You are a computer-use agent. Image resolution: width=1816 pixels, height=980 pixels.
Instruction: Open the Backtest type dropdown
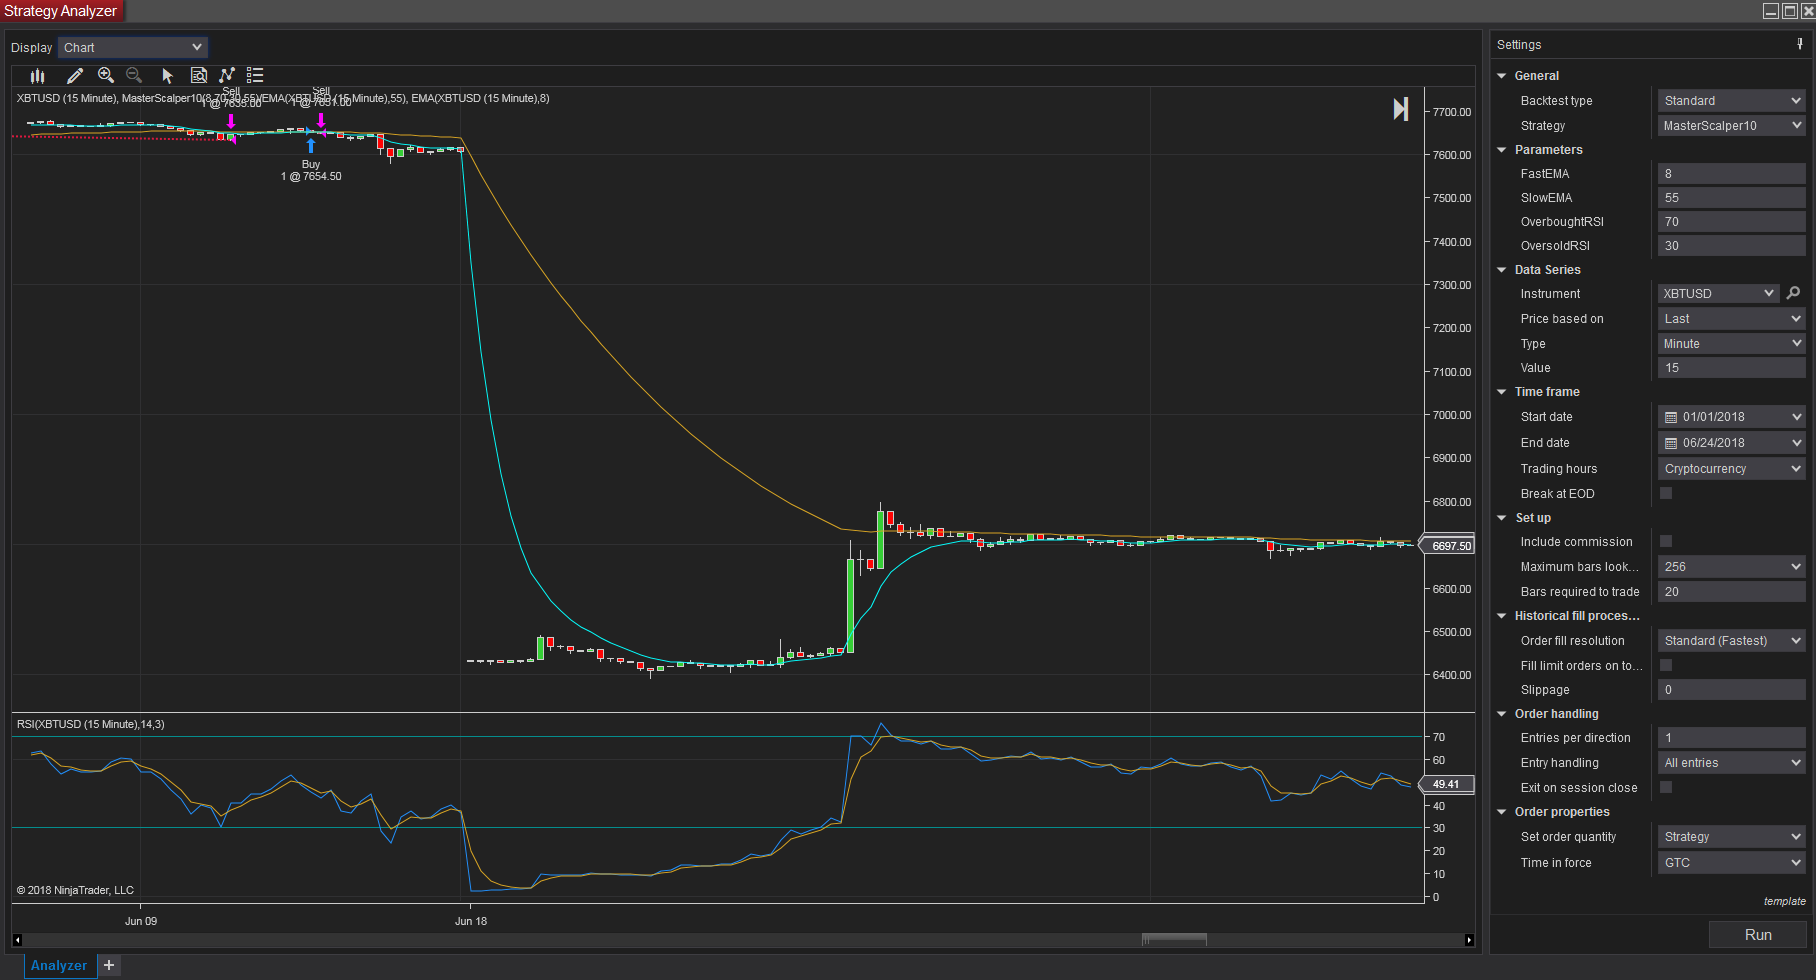(1732, 100)
